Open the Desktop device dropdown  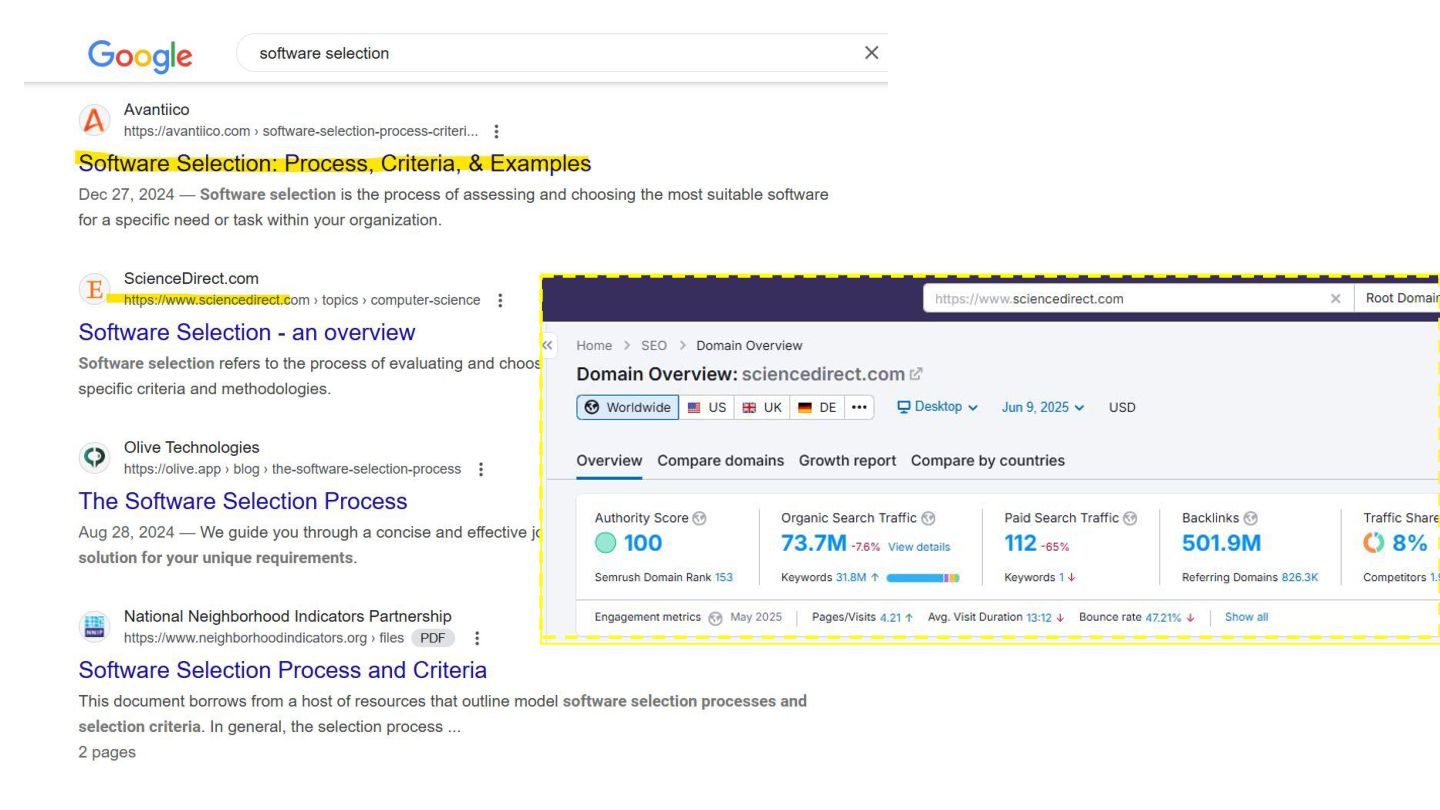pos(938,407)
